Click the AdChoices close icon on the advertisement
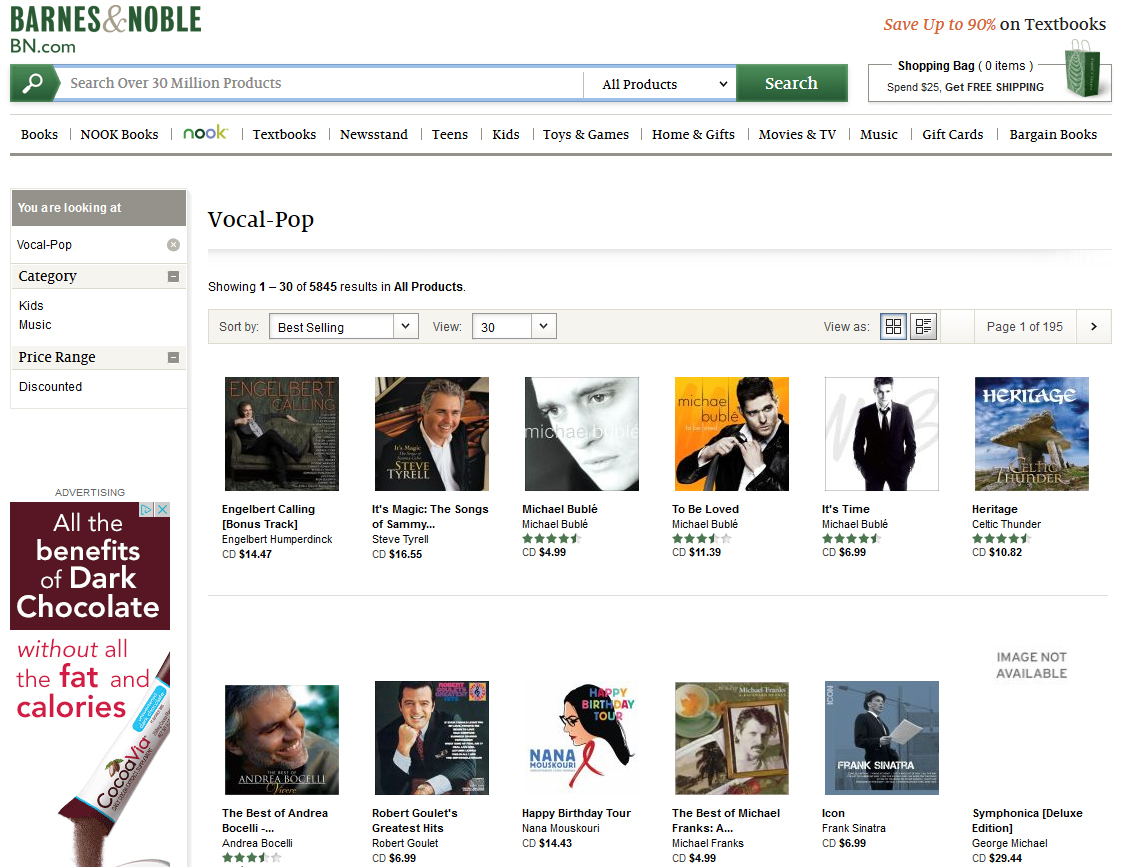 161,508
